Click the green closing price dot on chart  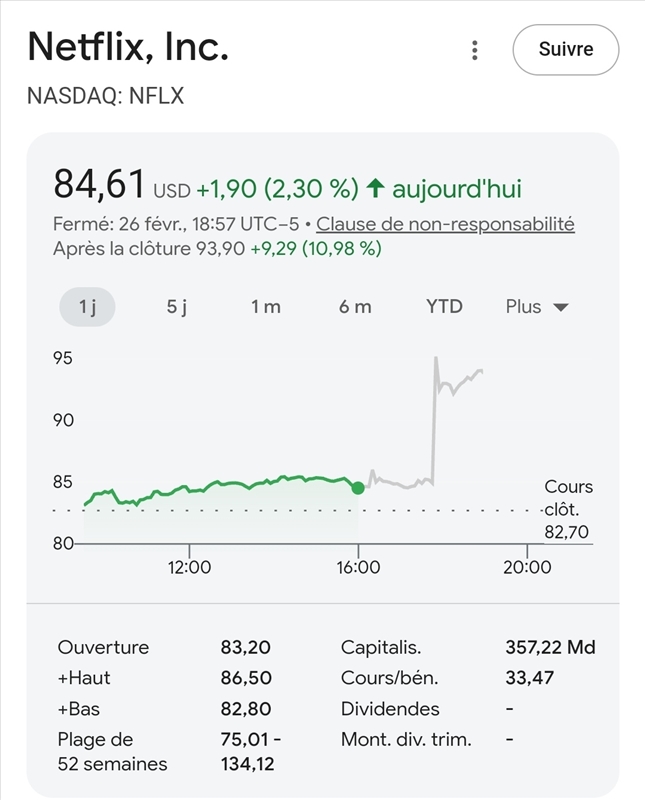(x=358, y=488)
